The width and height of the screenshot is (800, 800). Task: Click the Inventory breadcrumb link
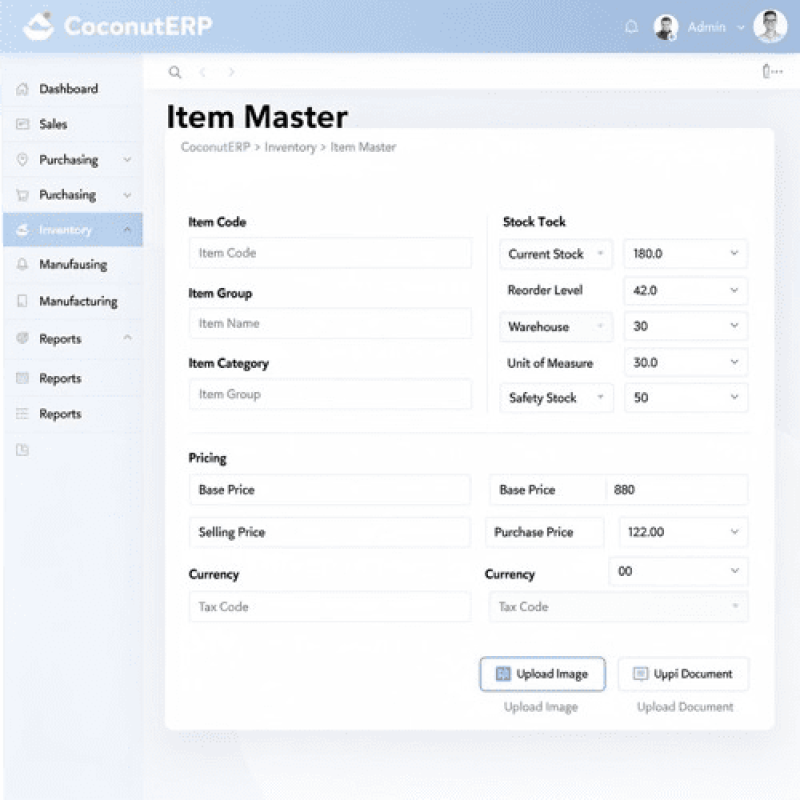[x=290, y=147]
